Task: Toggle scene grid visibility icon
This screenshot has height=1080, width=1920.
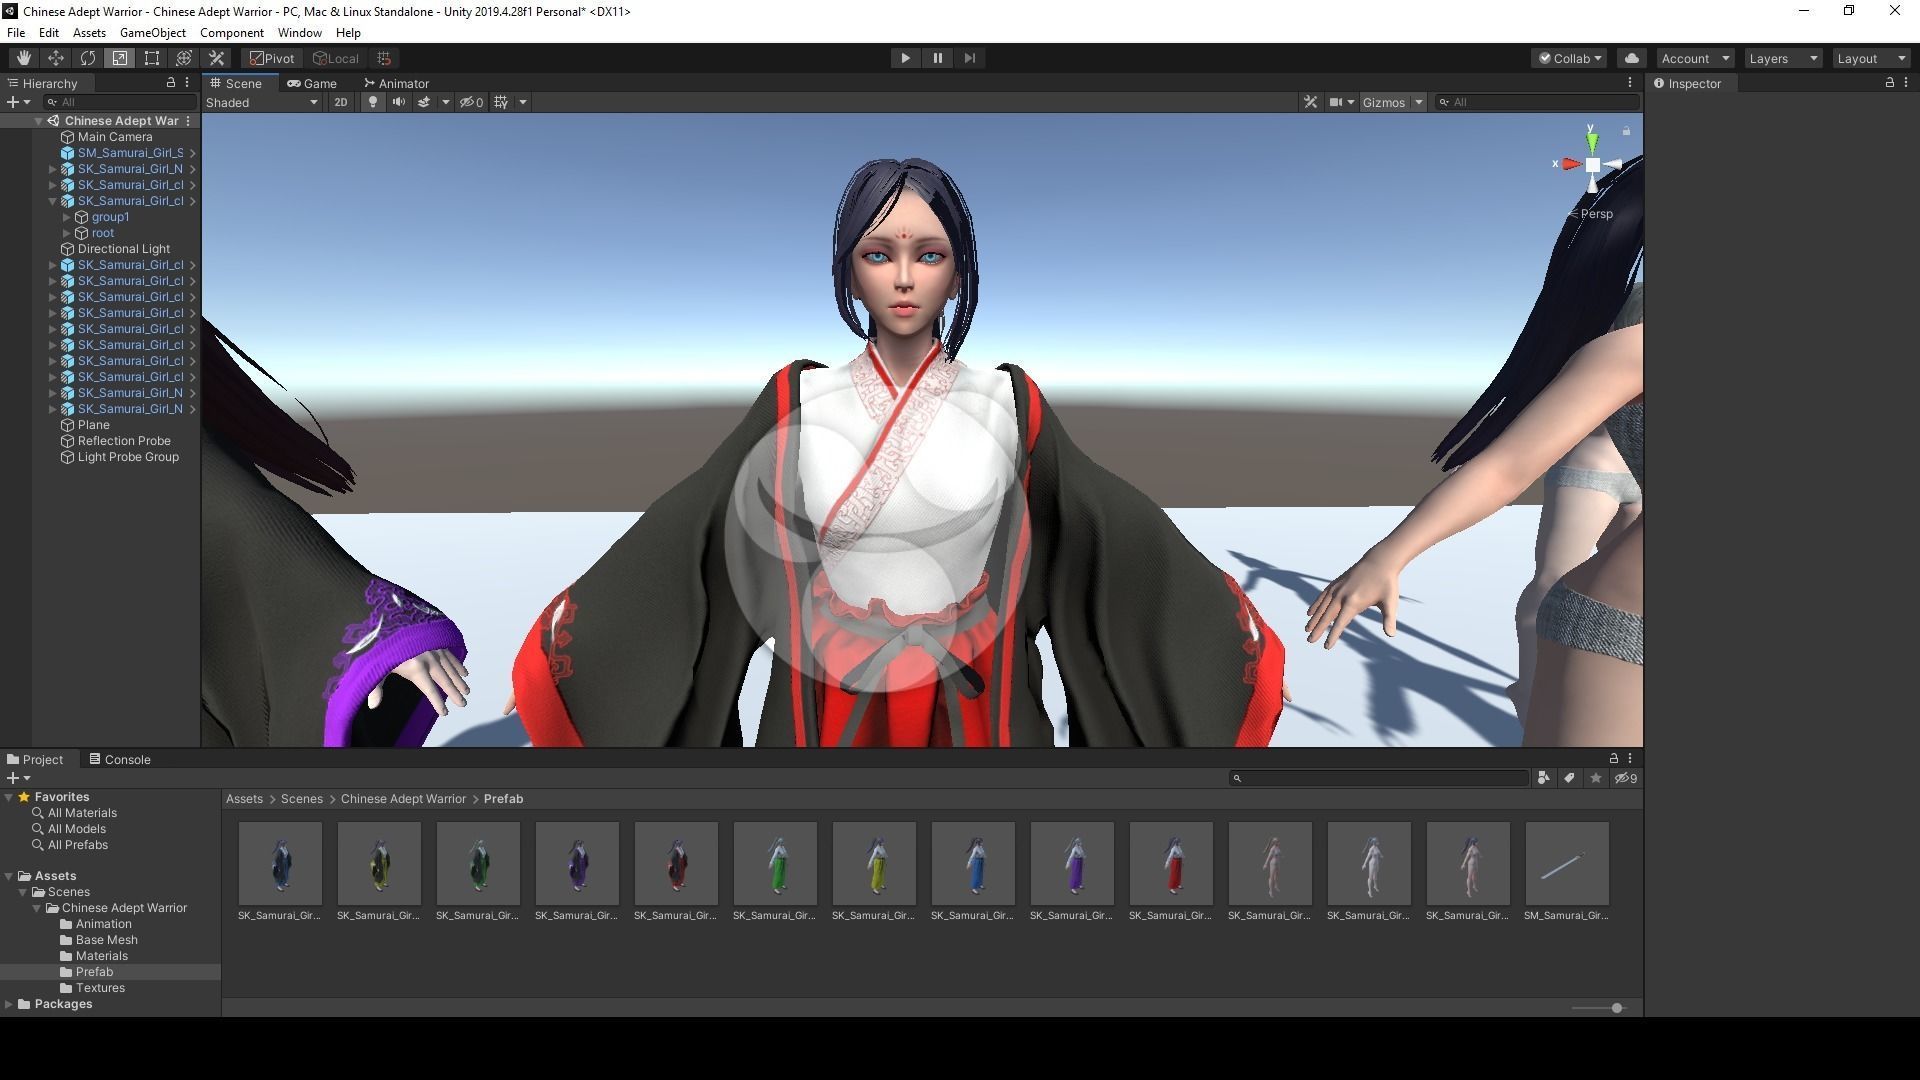Action: click(x=501, y=102)
